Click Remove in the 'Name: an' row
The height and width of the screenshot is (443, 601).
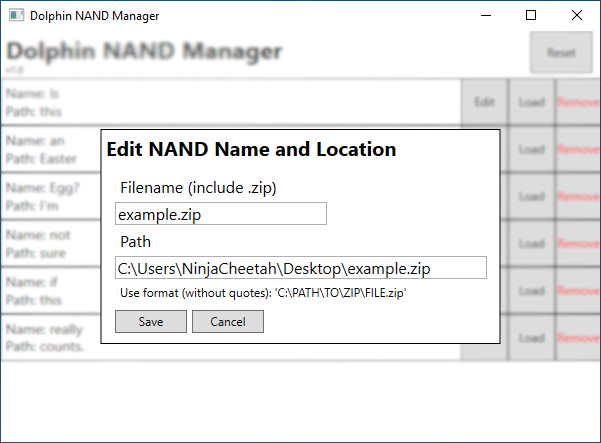tap(578, 149)
